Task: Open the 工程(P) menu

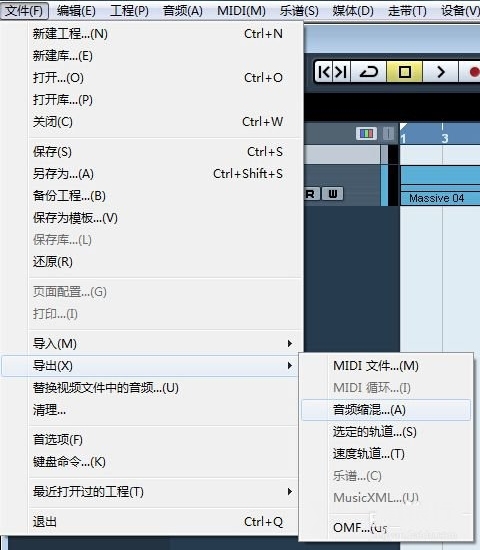Action: [x=129, y=11]
